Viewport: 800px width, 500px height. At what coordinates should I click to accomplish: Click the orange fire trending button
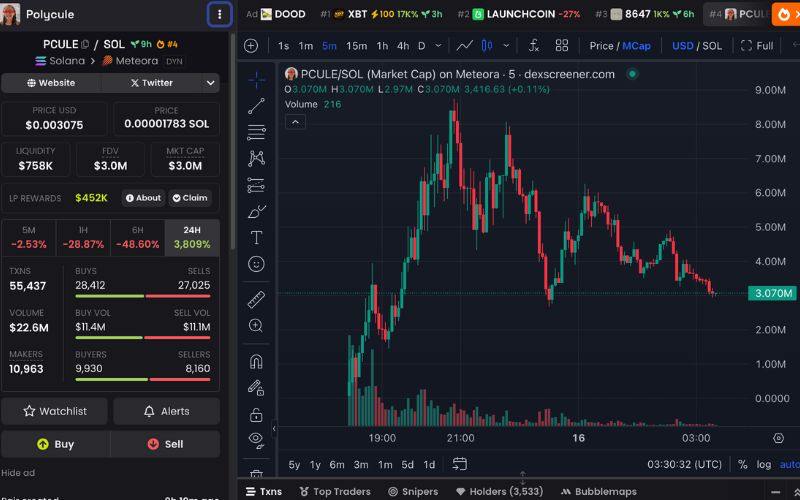(x=786, y=14)
